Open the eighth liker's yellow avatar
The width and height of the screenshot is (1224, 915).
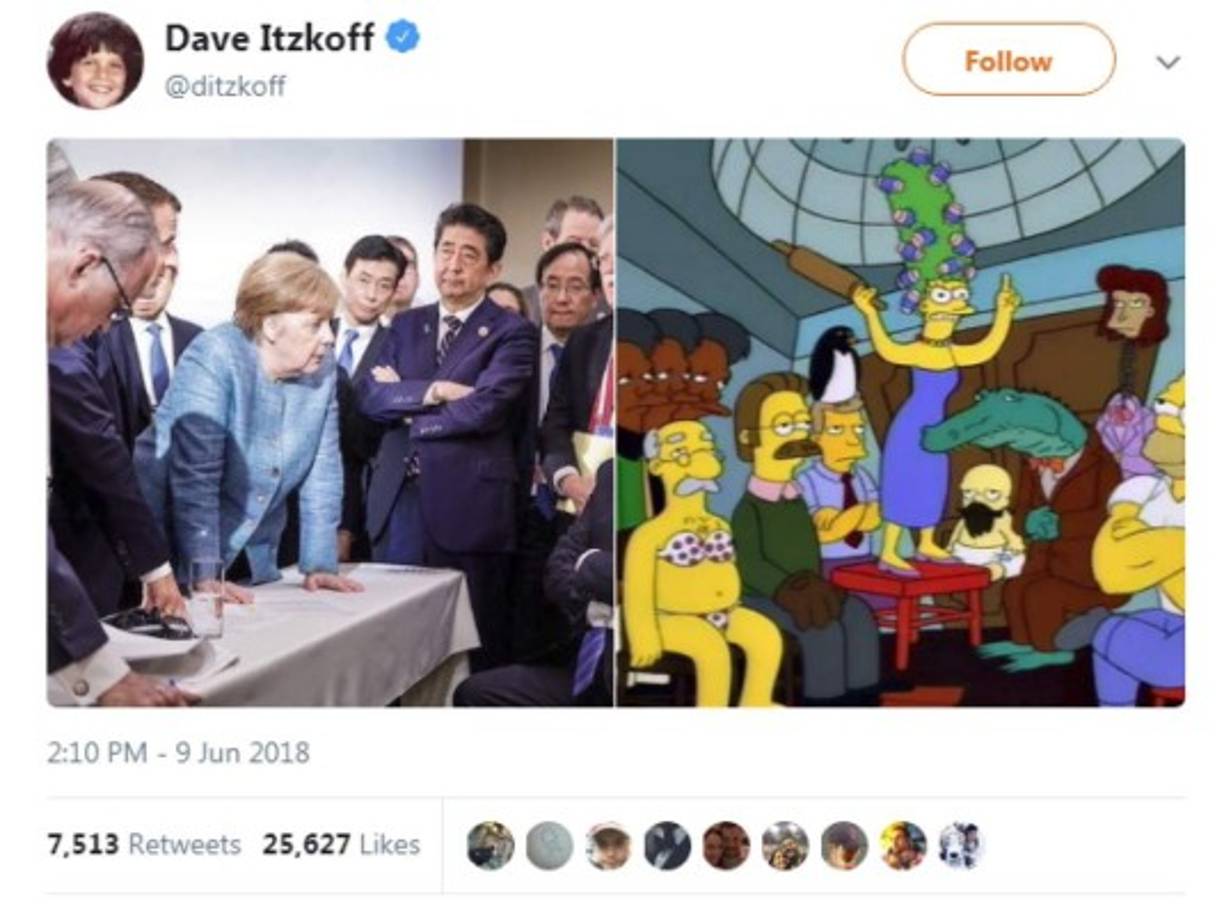[x=903, y=846]
